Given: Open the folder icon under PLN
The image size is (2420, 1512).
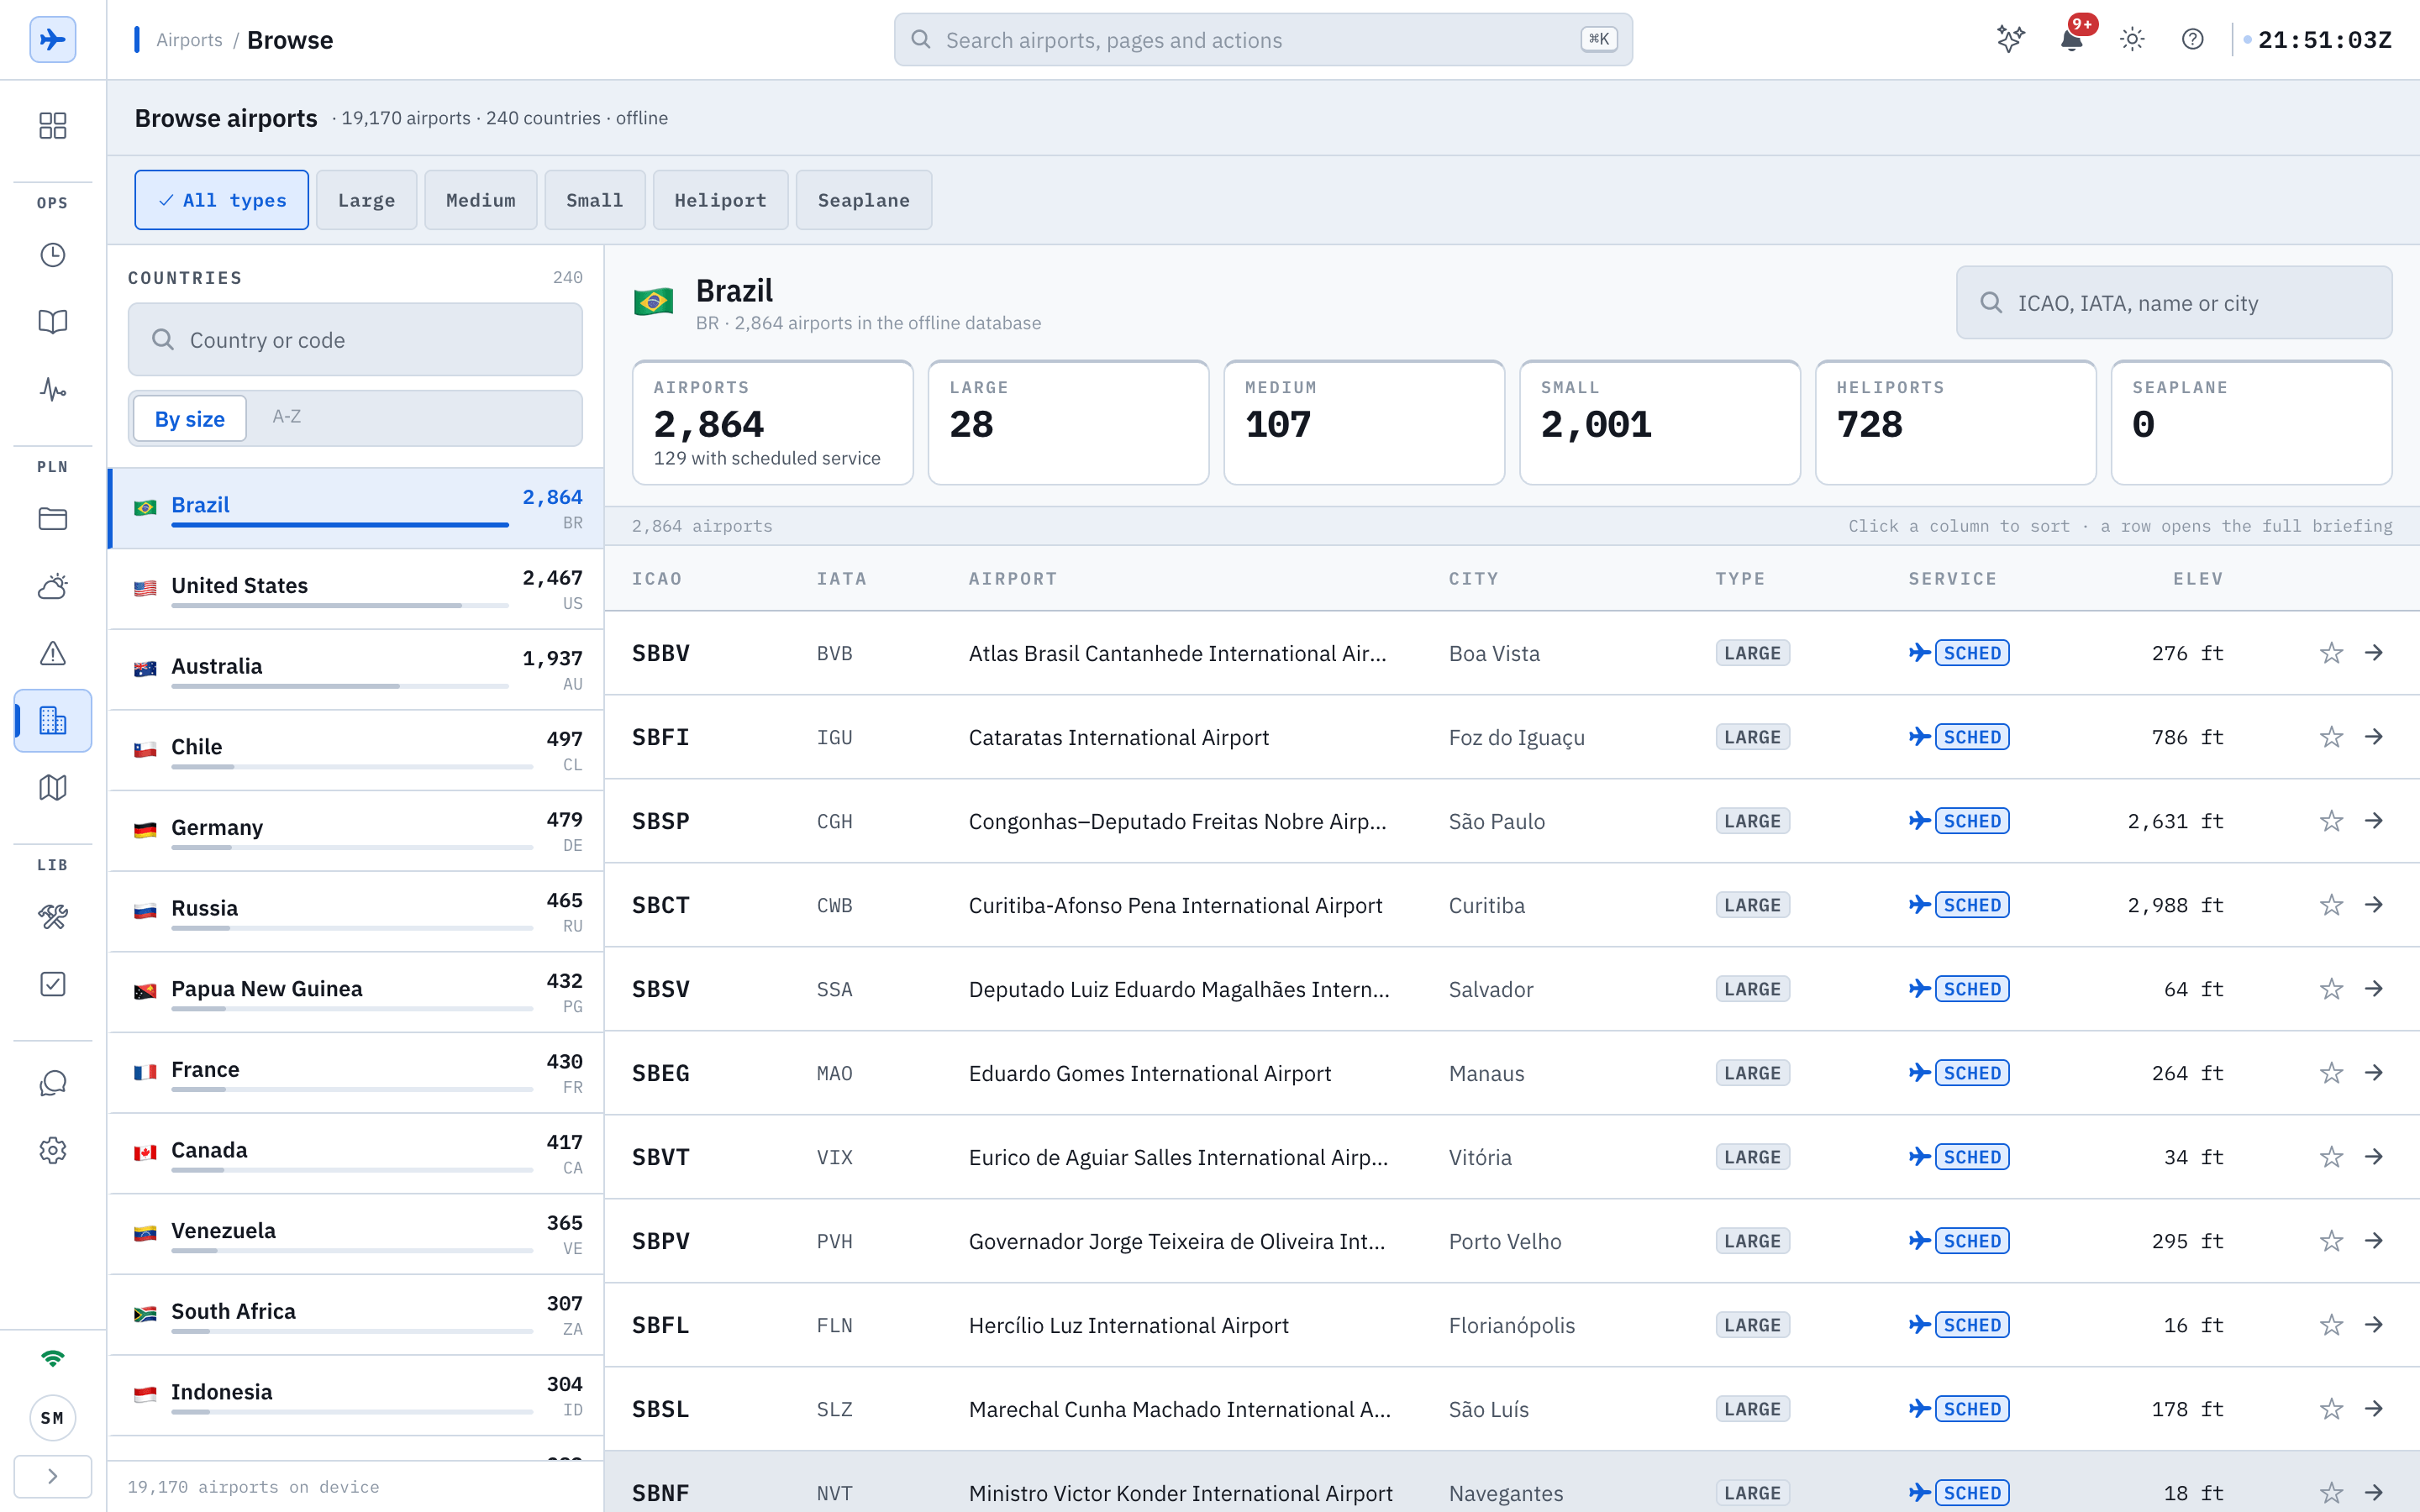Looking at the screenshot, I should (52, 519).
